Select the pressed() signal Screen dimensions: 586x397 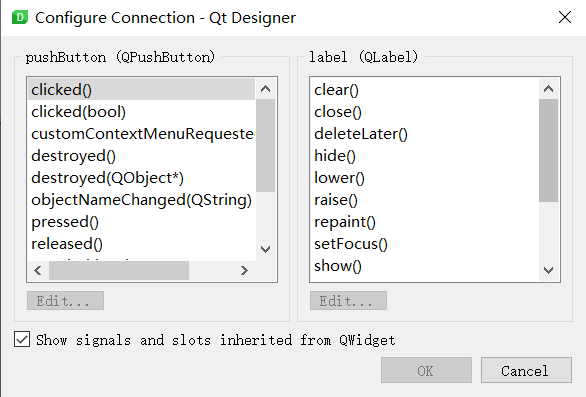142,222
